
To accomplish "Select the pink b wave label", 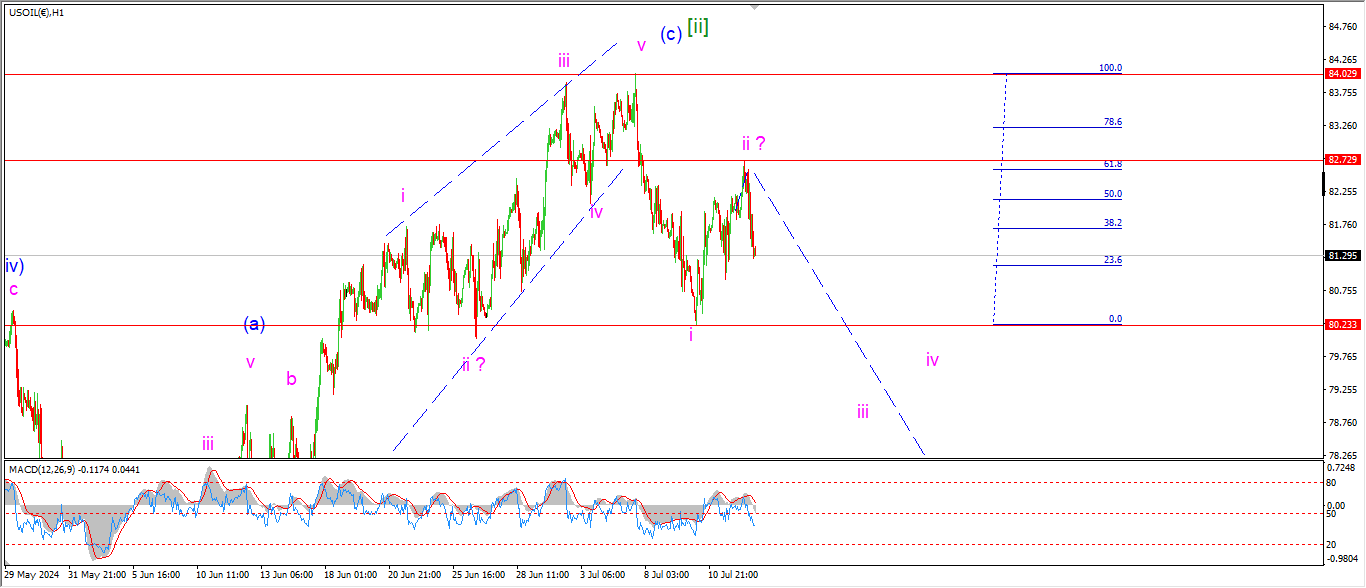I will click(x=291, y=379).
